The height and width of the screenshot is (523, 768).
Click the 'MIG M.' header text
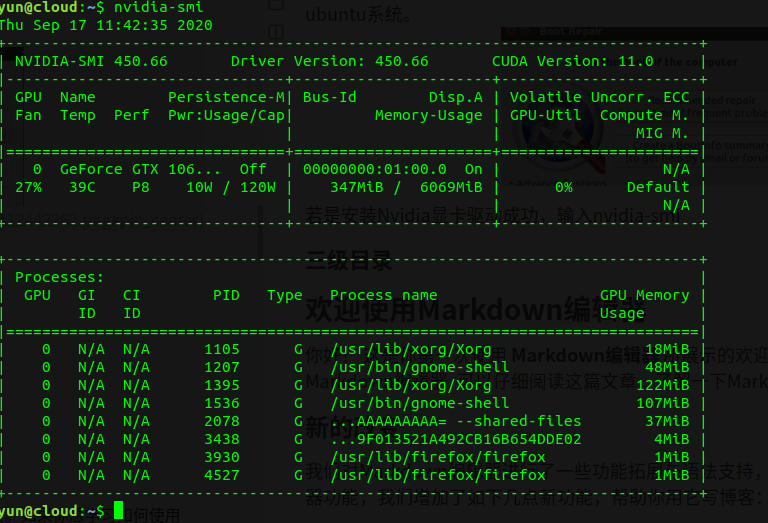pos(662,133)
